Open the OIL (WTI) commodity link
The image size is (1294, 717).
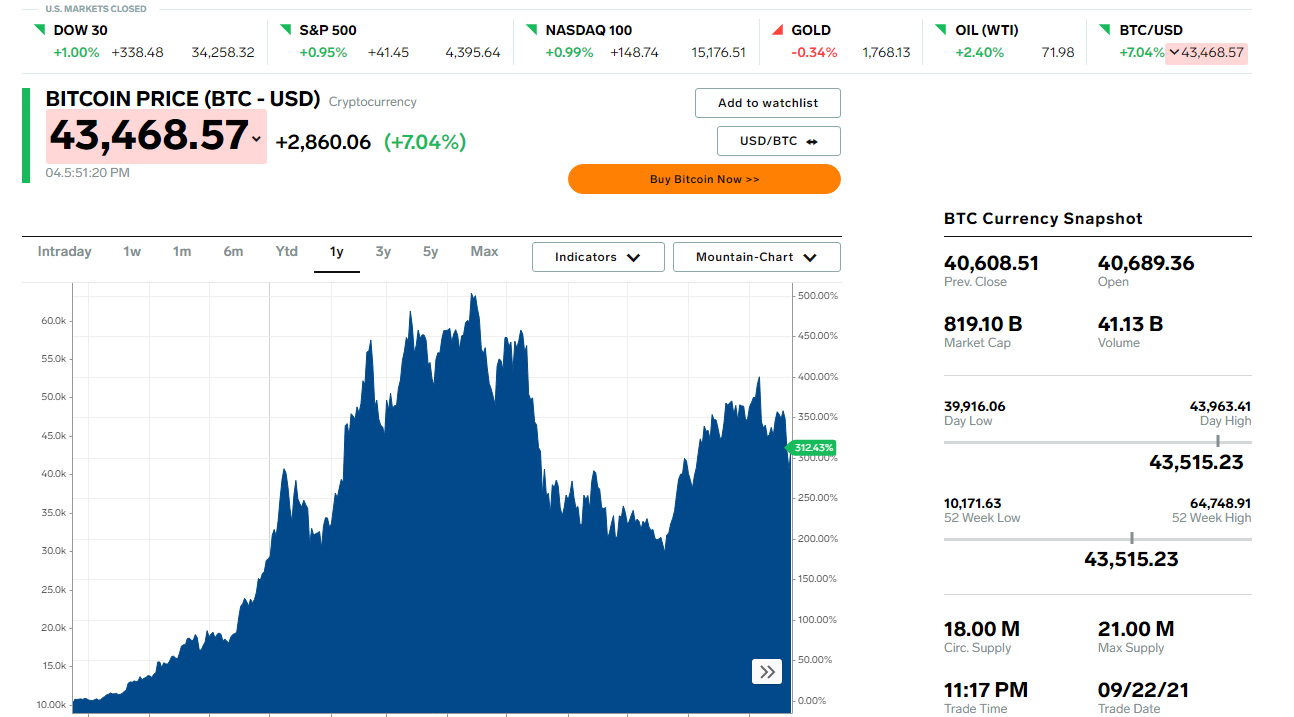coord(987,30)
